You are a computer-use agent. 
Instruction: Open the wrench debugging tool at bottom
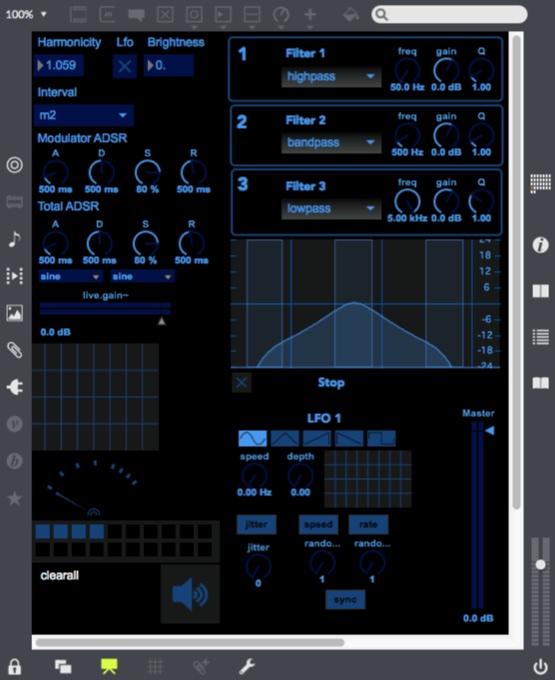click(247, 667)
